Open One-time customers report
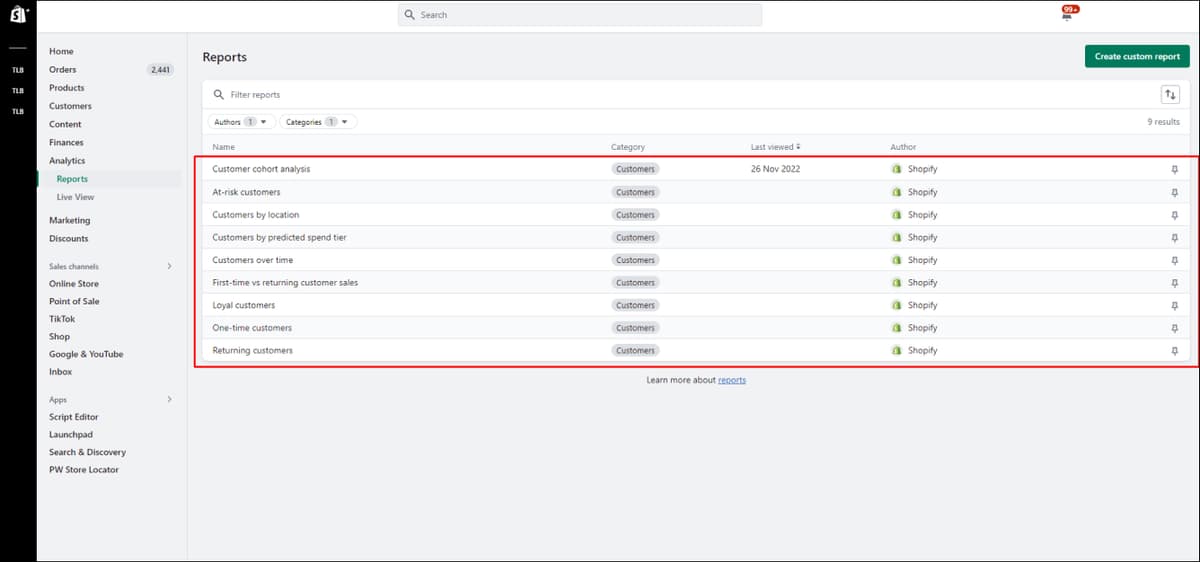The height and width of the screenshot is (562, 1200). click(x=252, y=328)
